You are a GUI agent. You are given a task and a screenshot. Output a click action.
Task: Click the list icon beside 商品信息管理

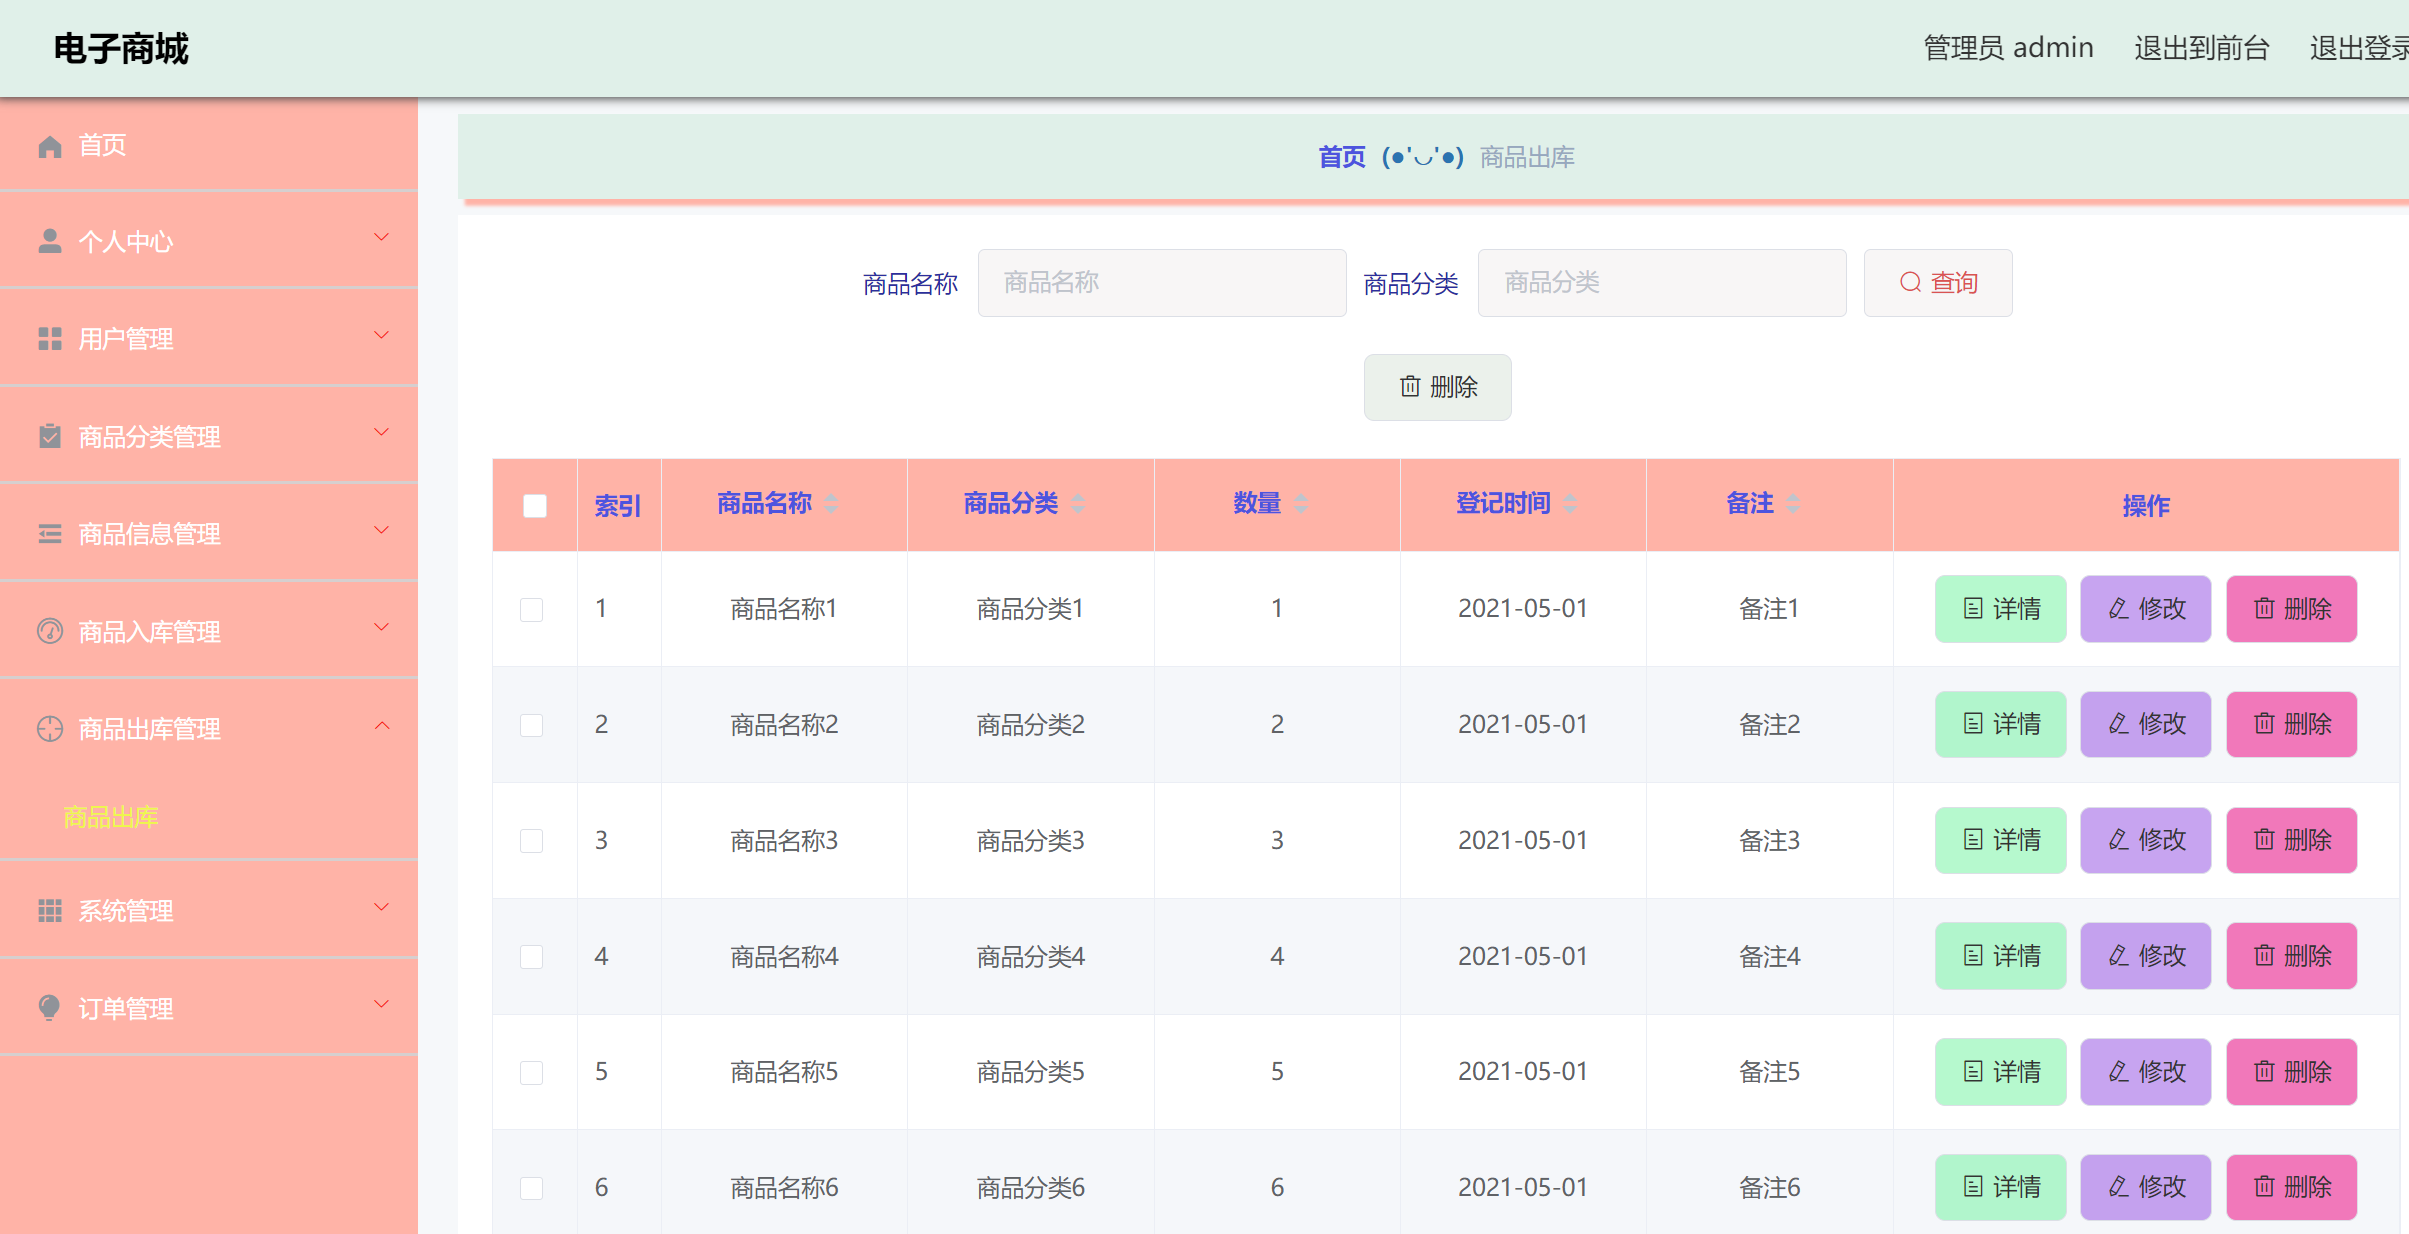[x=50, y=534]
